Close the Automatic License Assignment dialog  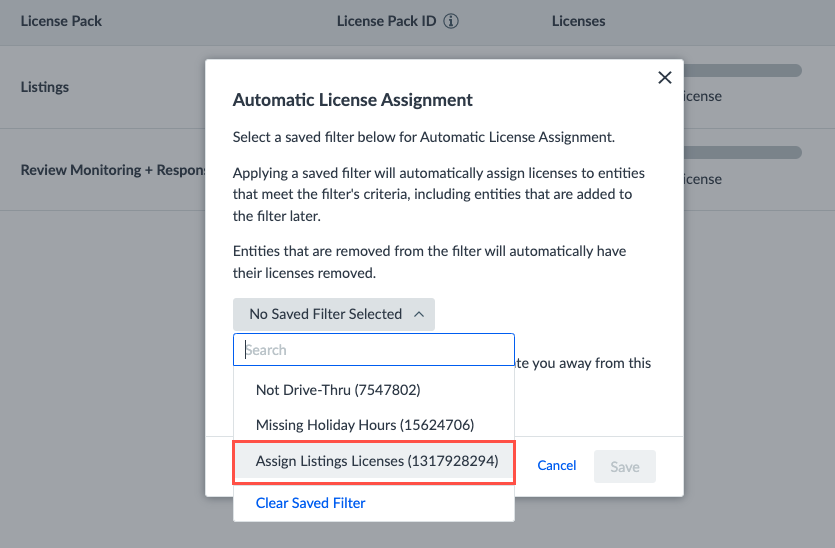(665, 78)
